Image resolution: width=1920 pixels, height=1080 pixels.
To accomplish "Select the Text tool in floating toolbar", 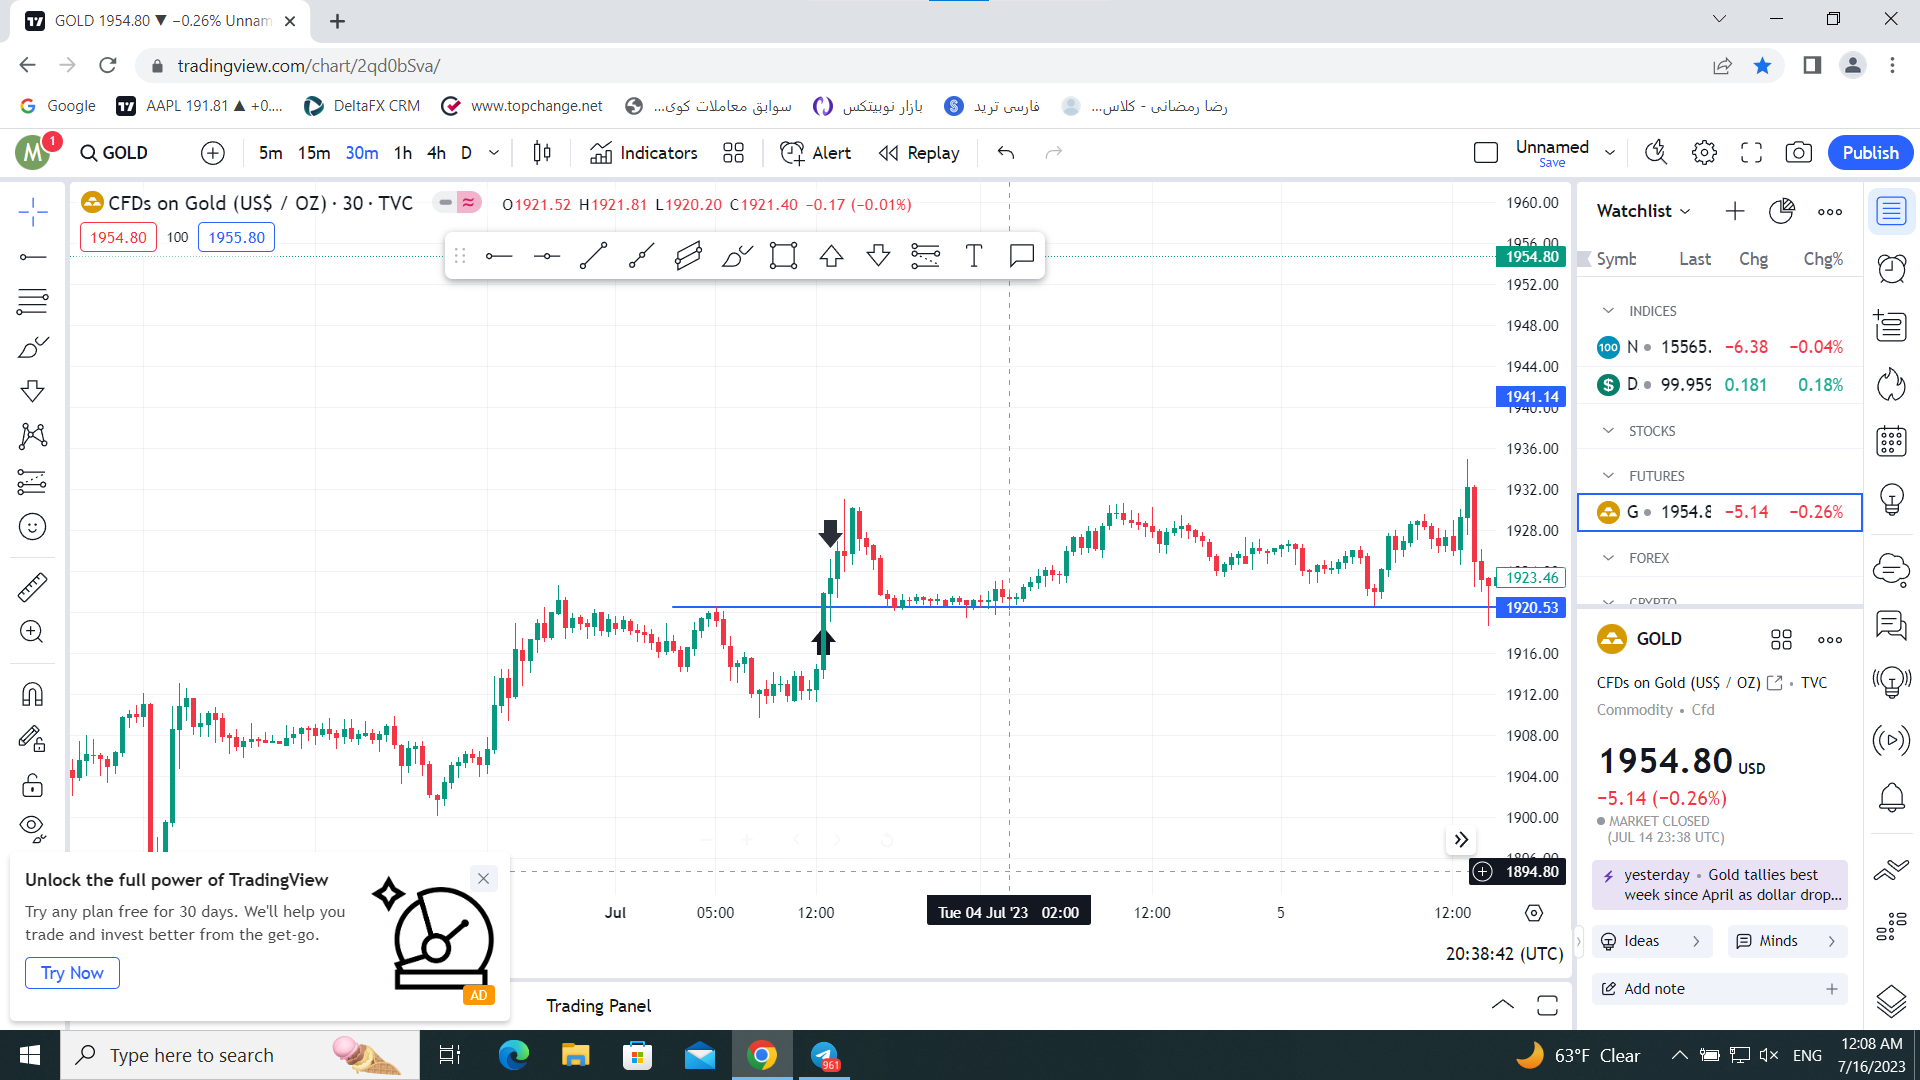I will click(x=973, y=256).
